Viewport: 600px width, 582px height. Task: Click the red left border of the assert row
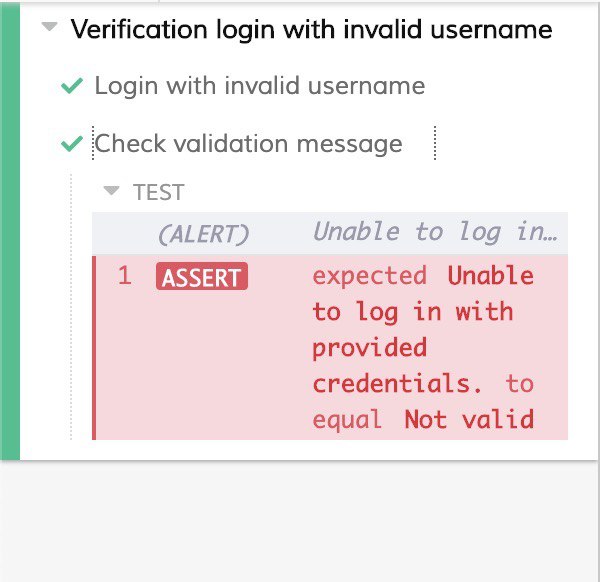(x=94, y=347)
